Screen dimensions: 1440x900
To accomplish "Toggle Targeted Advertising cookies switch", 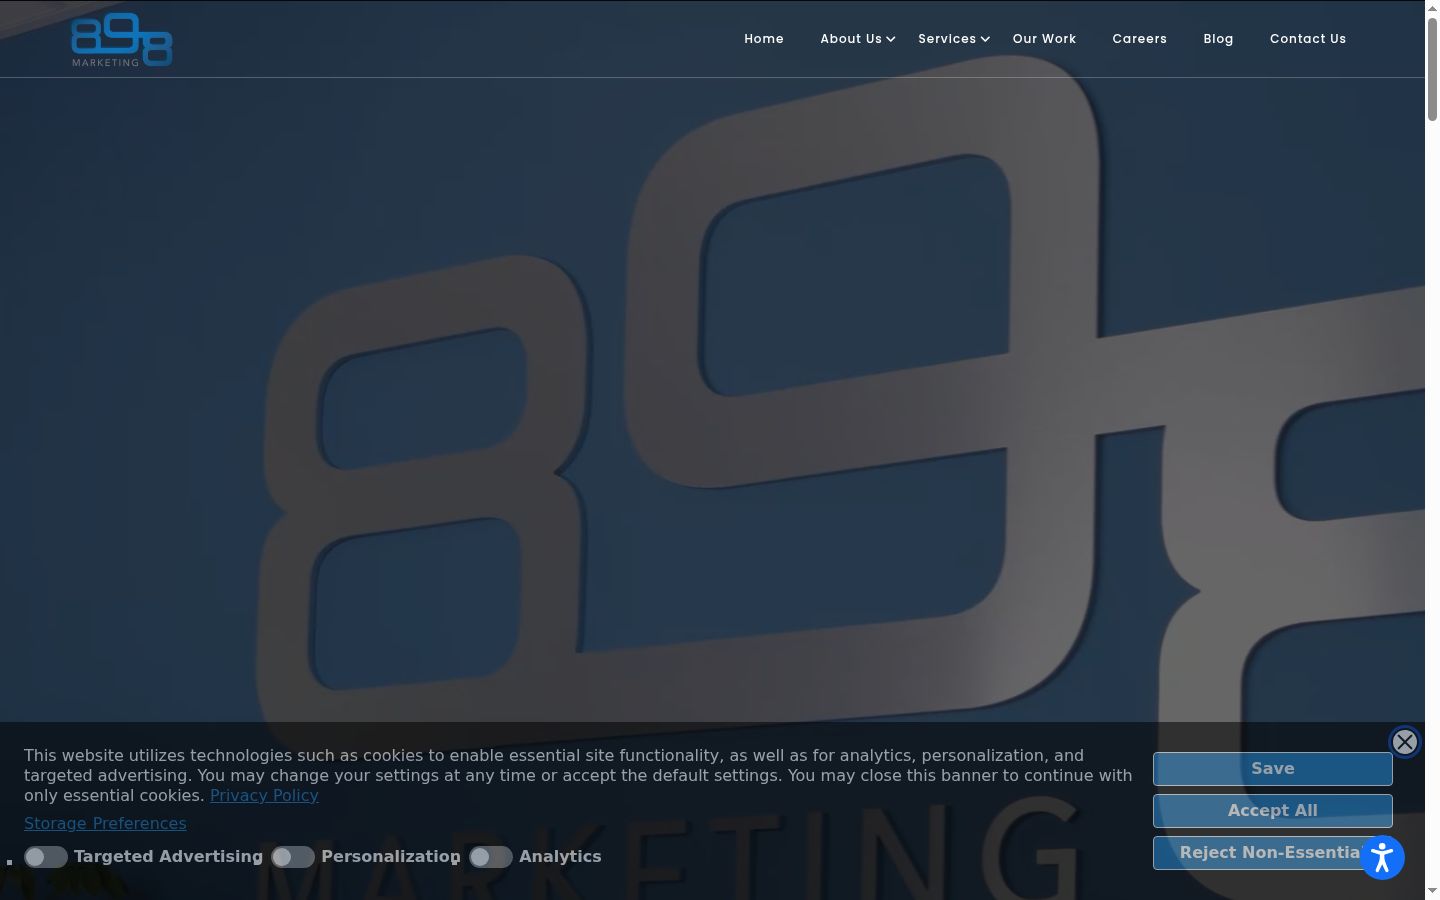I will 46,857.
